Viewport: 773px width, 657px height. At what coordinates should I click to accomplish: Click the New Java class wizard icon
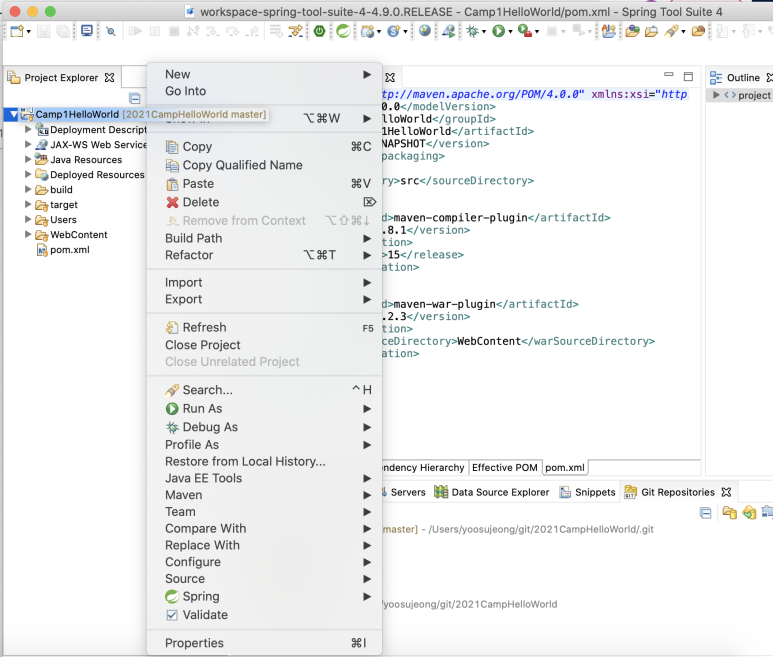609,32
